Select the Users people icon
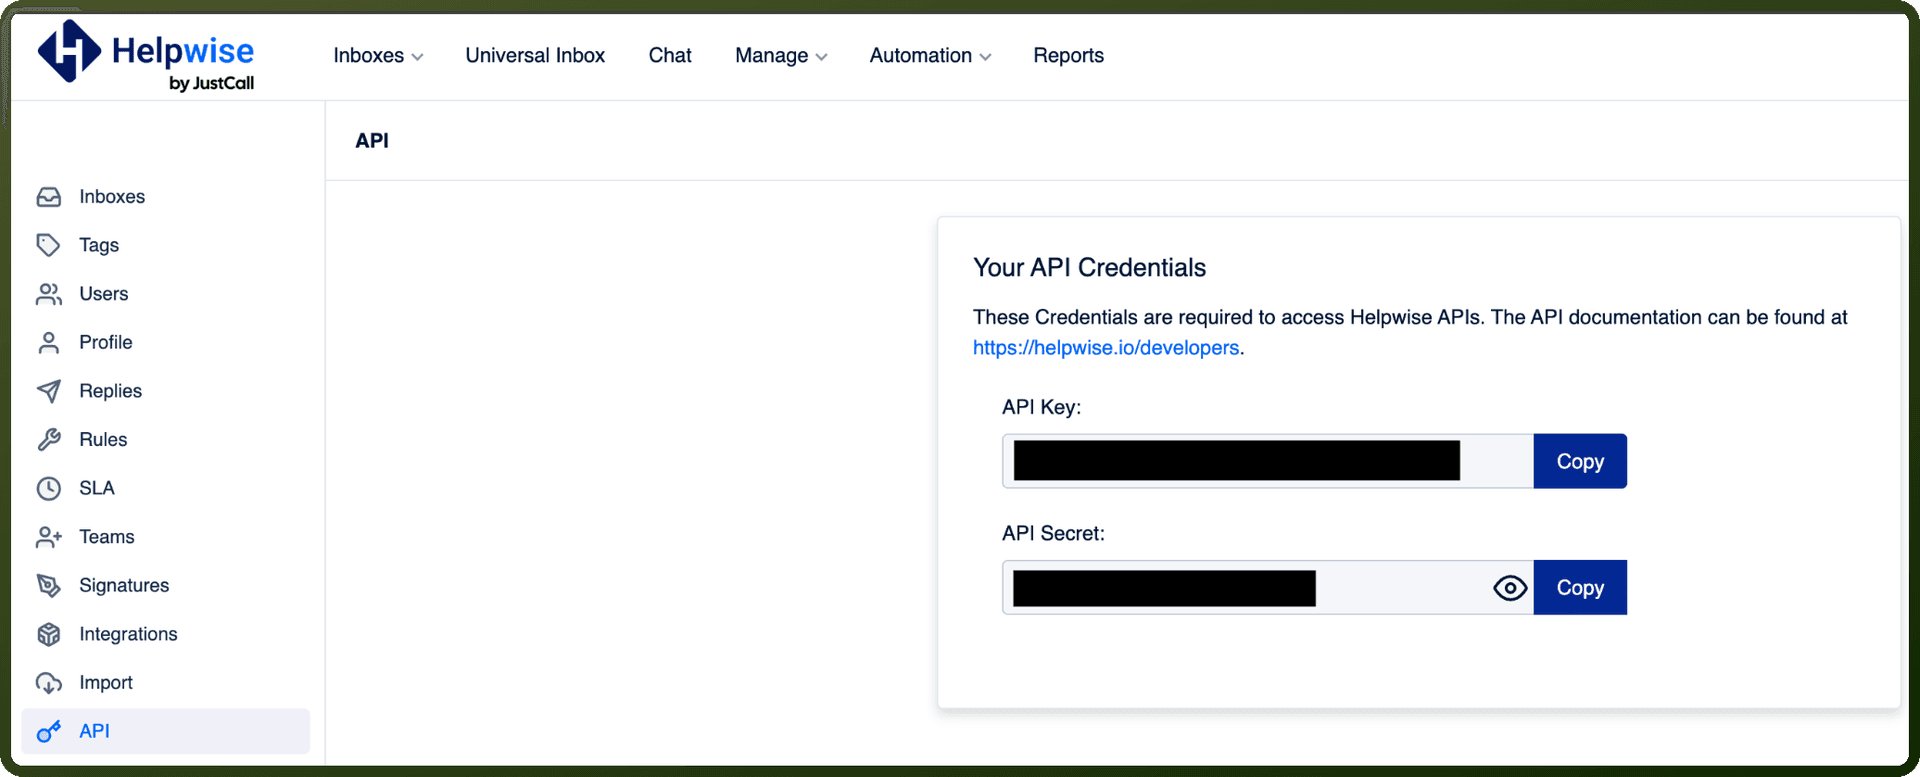1920x777 pixels. 49,294
